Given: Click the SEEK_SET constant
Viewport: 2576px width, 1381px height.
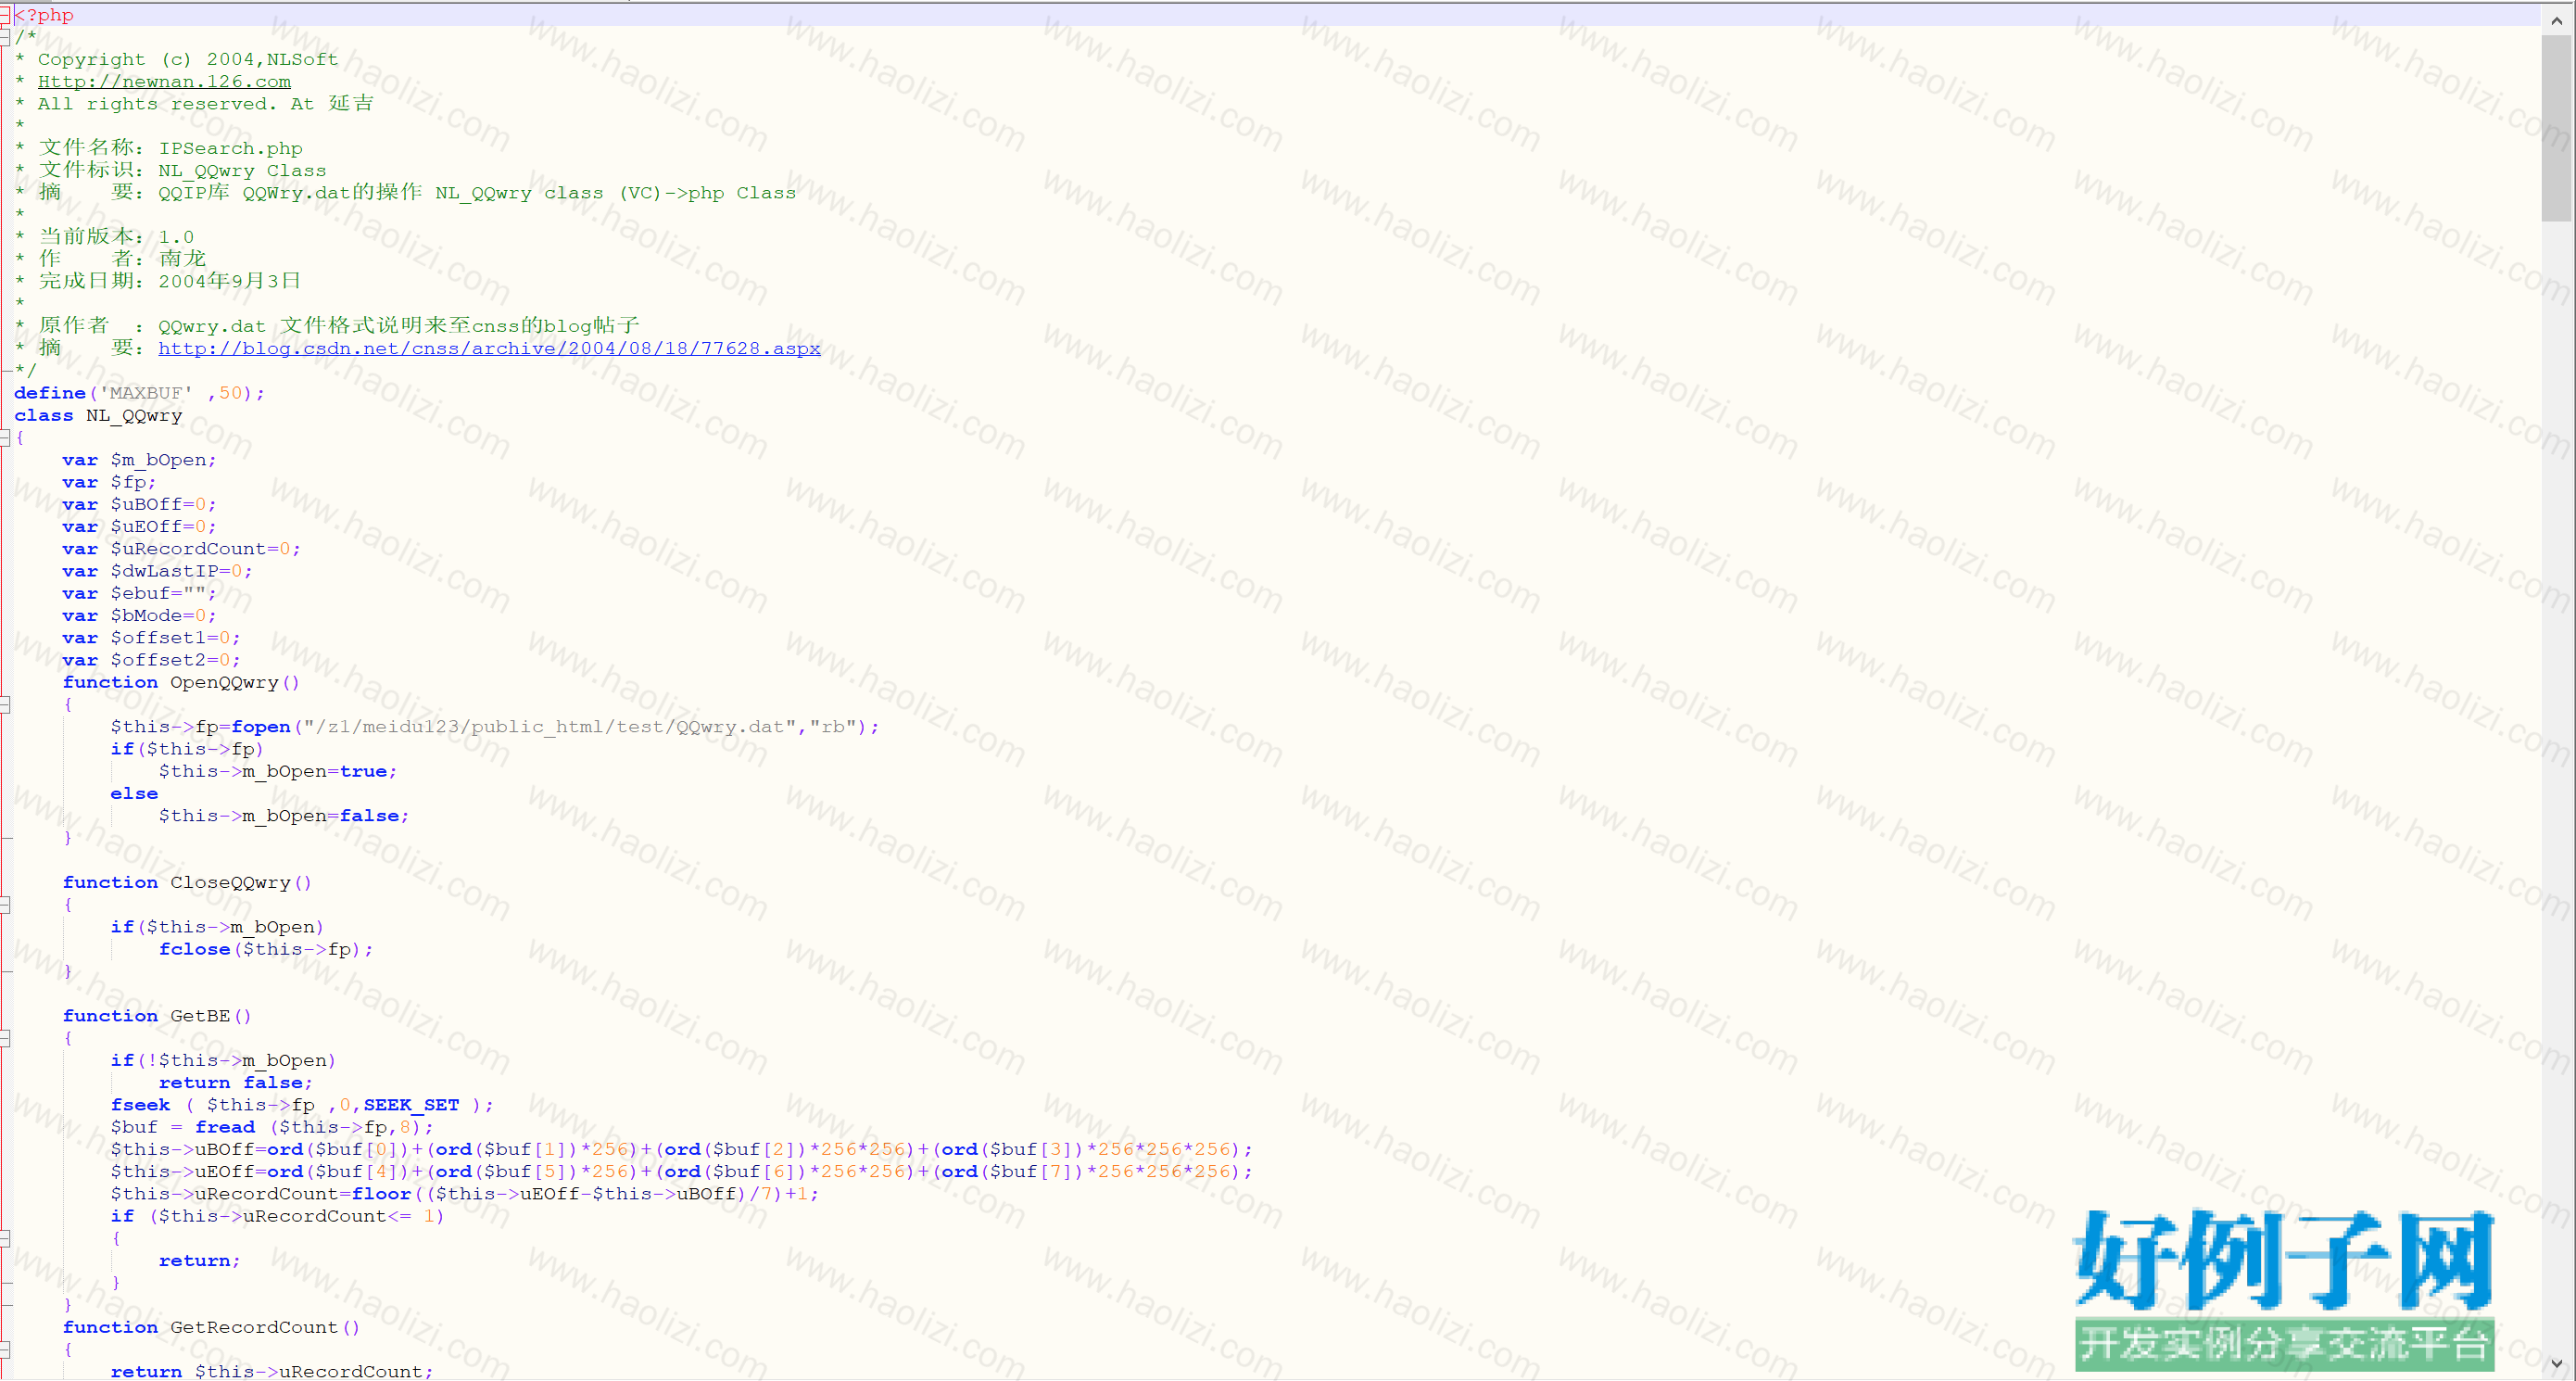Looking at the screenshot, I should [411, 1105].
